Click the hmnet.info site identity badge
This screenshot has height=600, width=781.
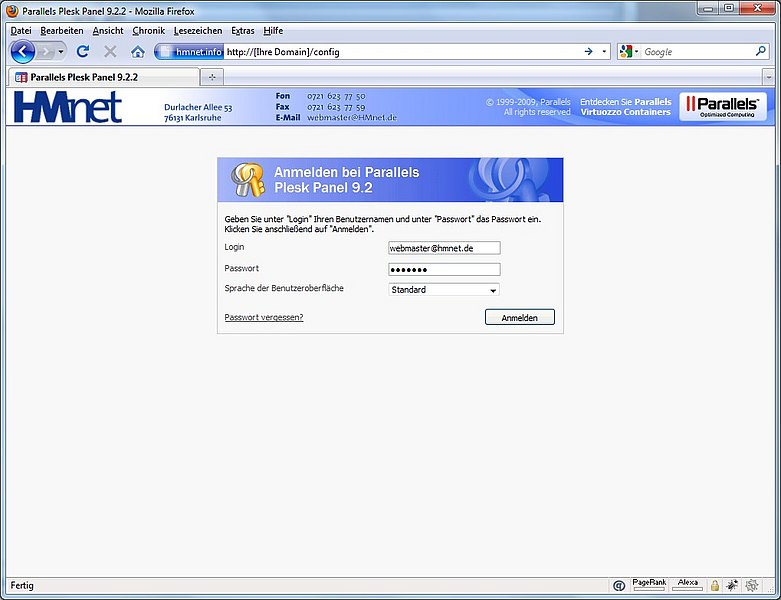[x=190, y=51]
